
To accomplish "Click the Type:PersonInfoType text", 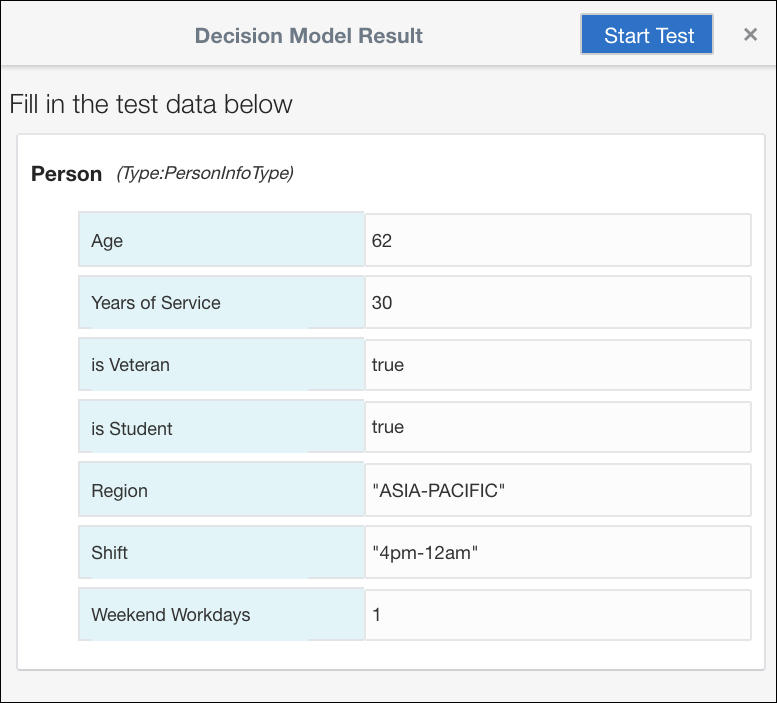I will click(x=205, y=173).
